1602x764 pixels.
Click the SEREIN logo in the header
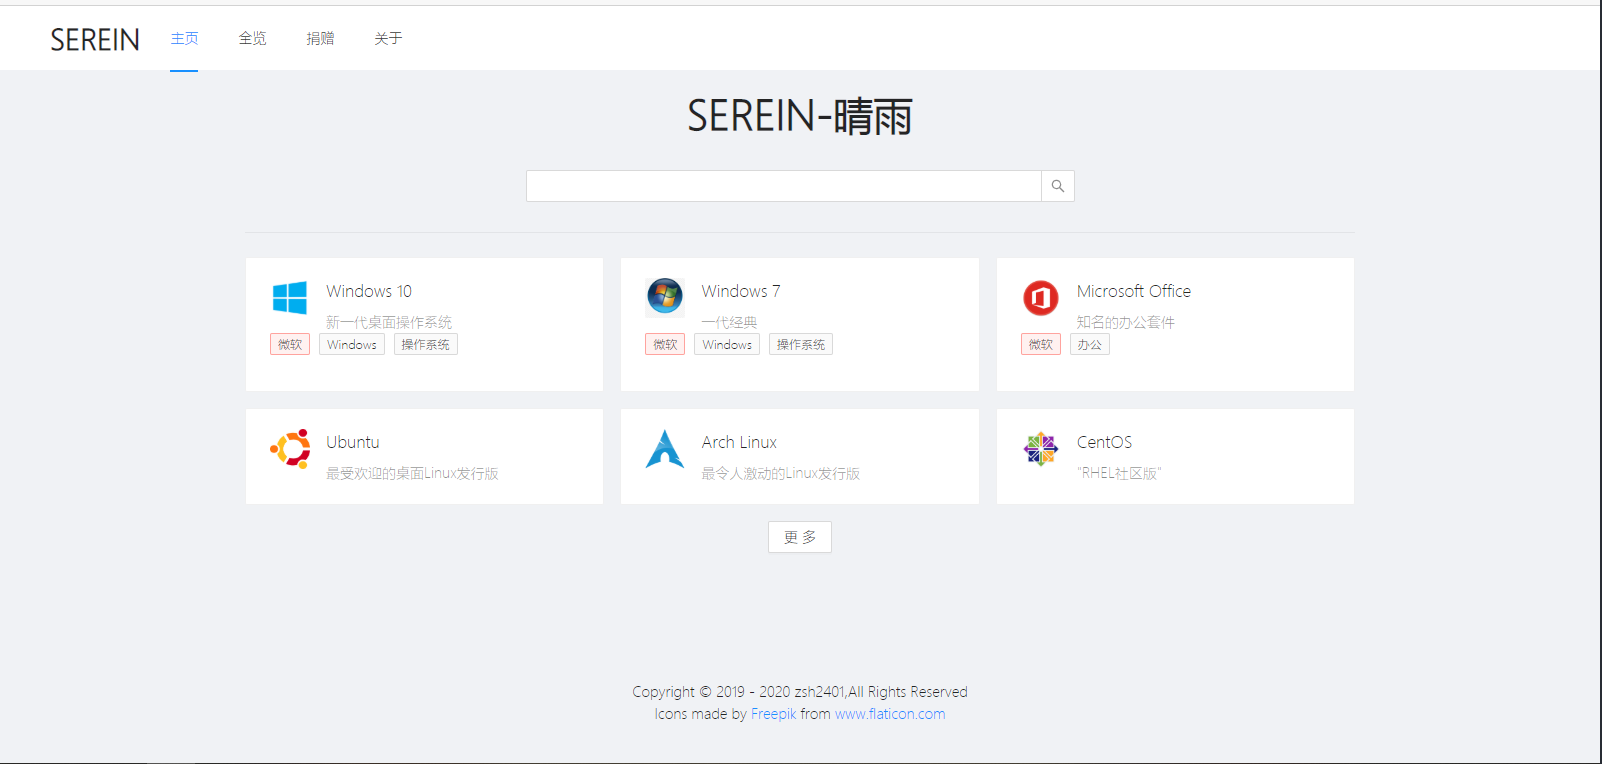click(x=95, y=39)
